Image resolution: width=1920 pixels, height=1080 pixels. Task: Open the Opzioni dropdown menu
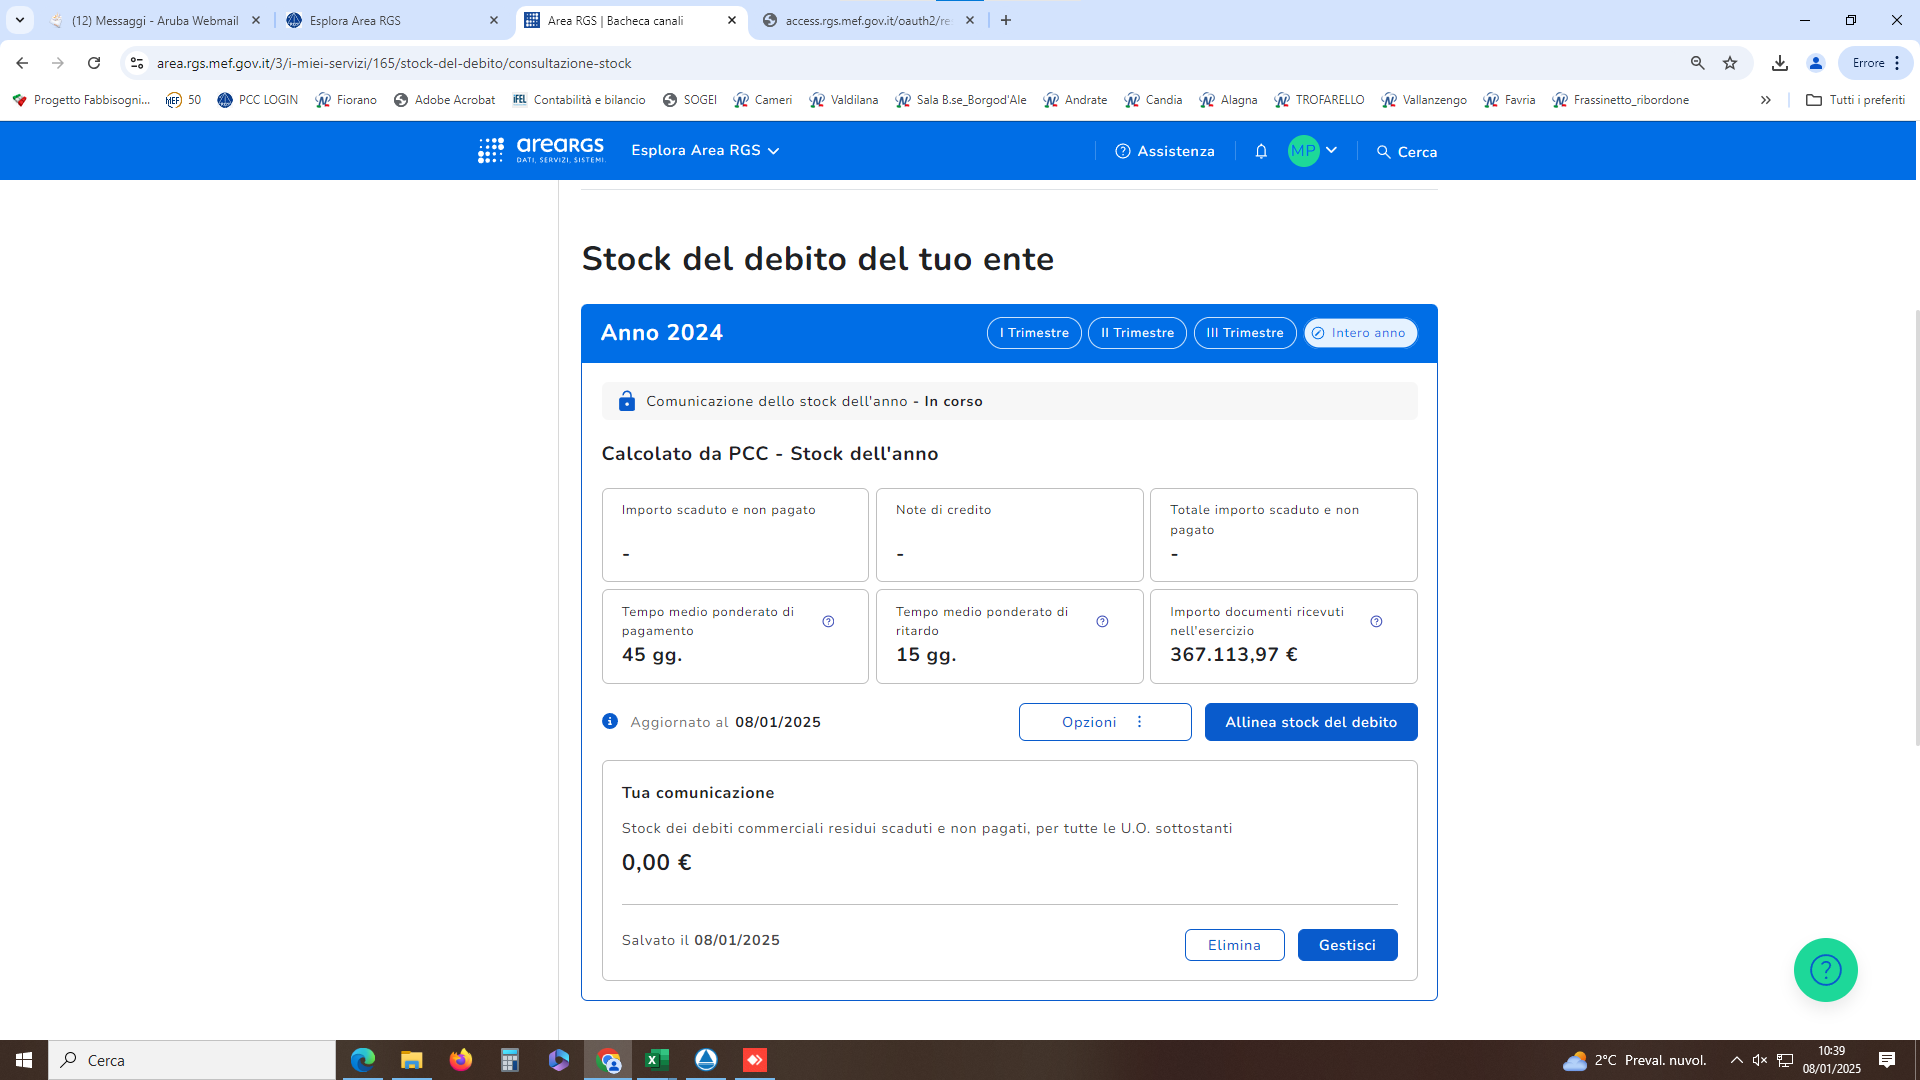coord(1104,722)
